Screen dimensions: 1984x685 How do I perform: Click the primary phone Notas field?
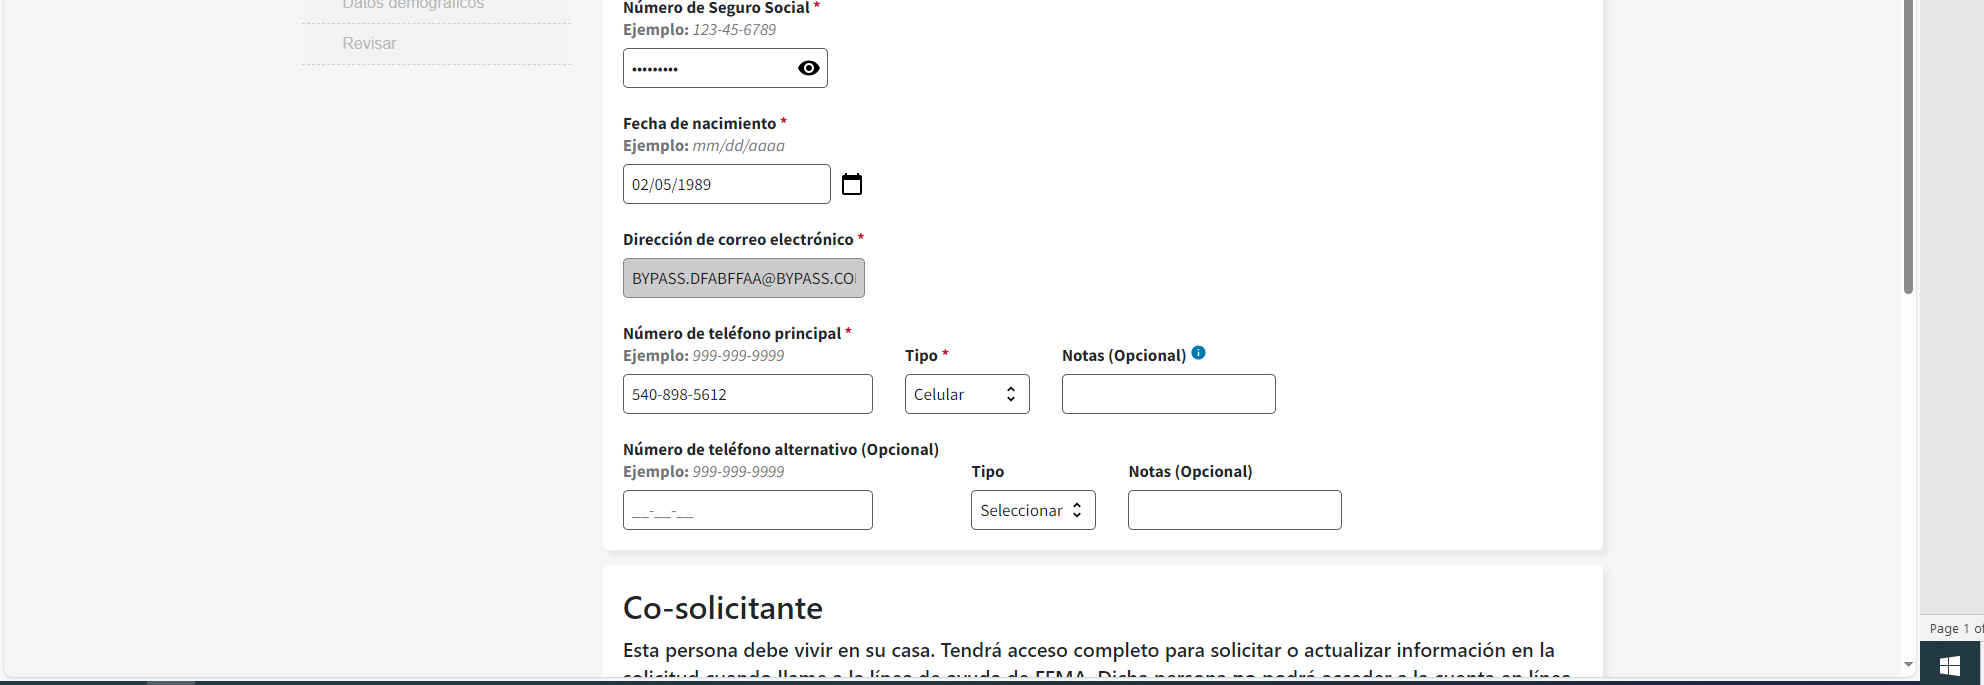pyautogui.click(x=1168, y=394)
